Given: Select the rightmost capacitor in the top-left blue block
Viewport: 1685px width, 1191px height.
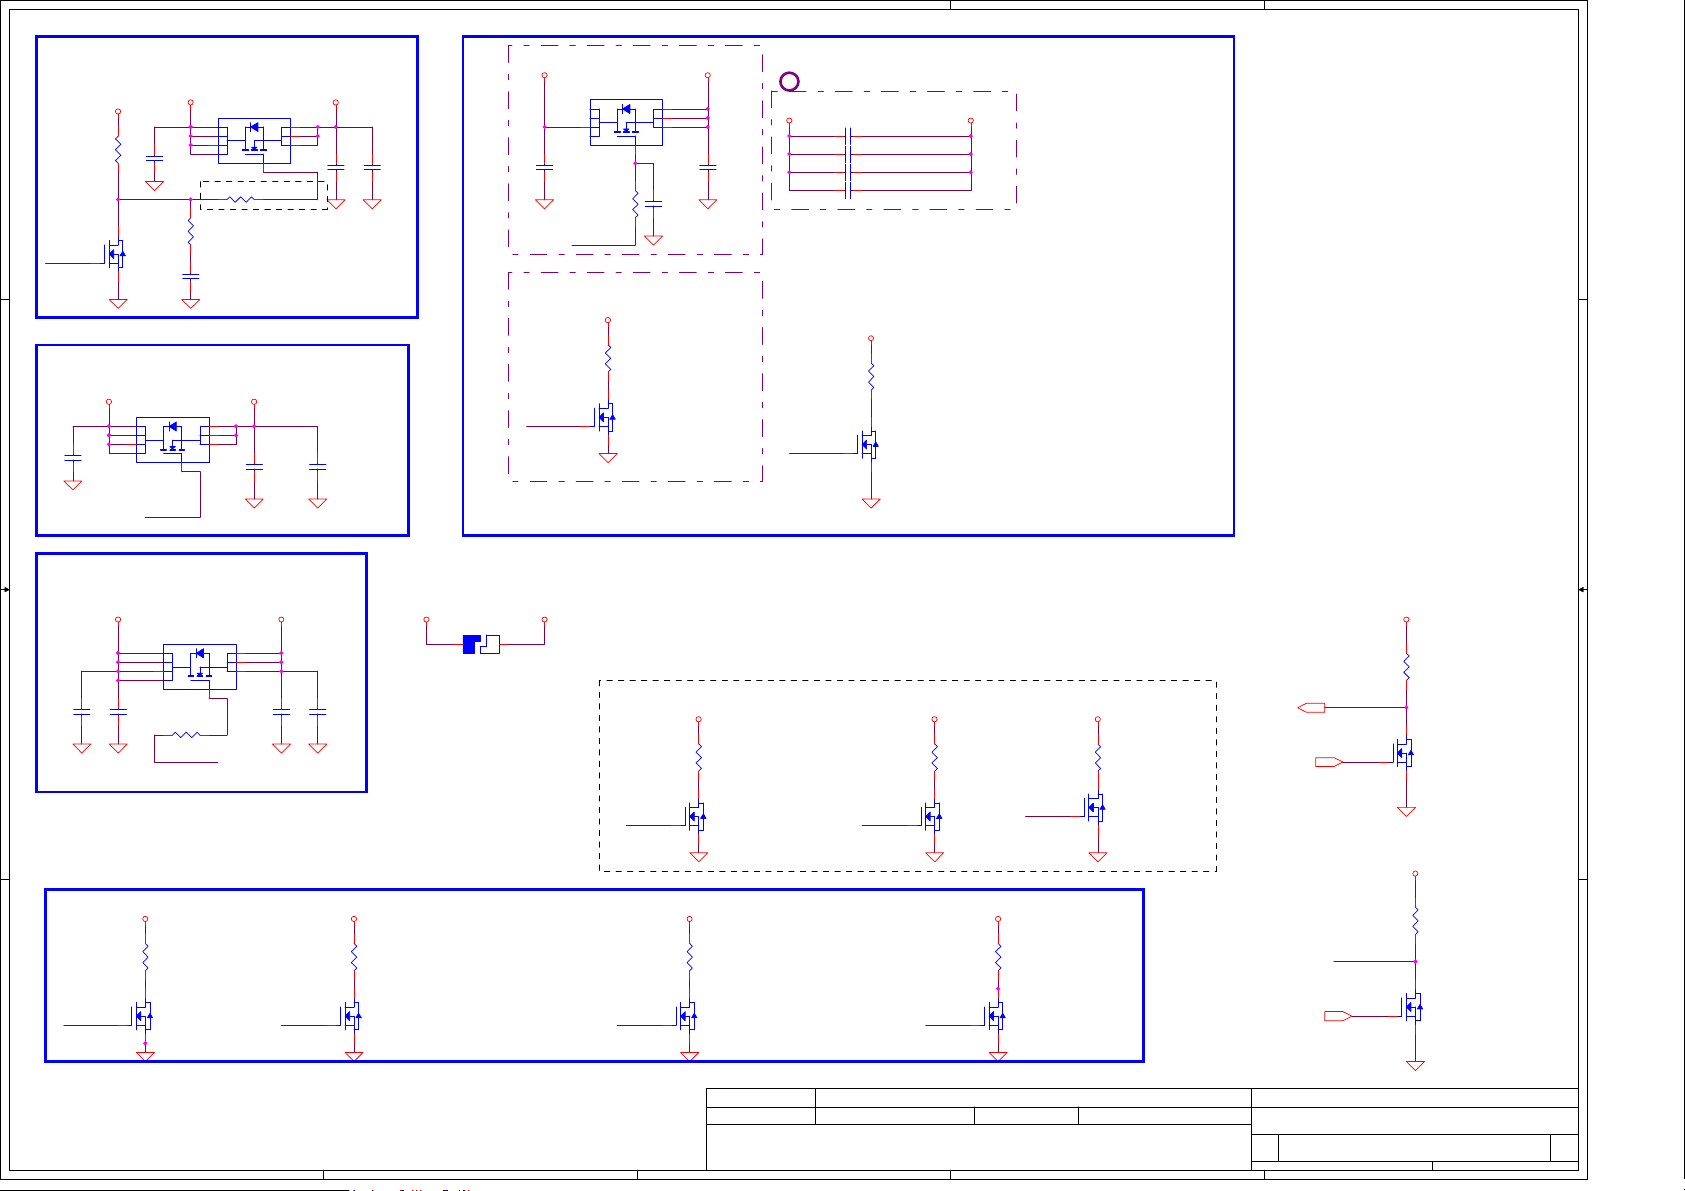Looking at the screenshot, I should pos(372,167).
